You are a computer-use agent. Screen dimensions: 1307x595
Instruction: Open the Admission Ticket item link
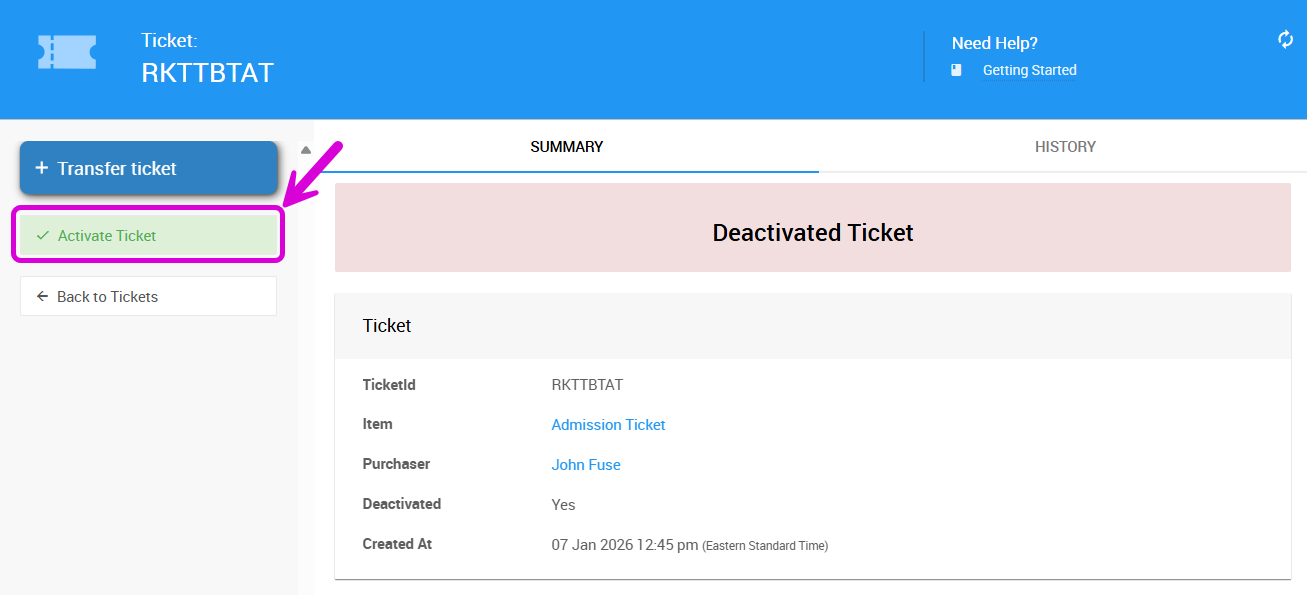[608, 425]
